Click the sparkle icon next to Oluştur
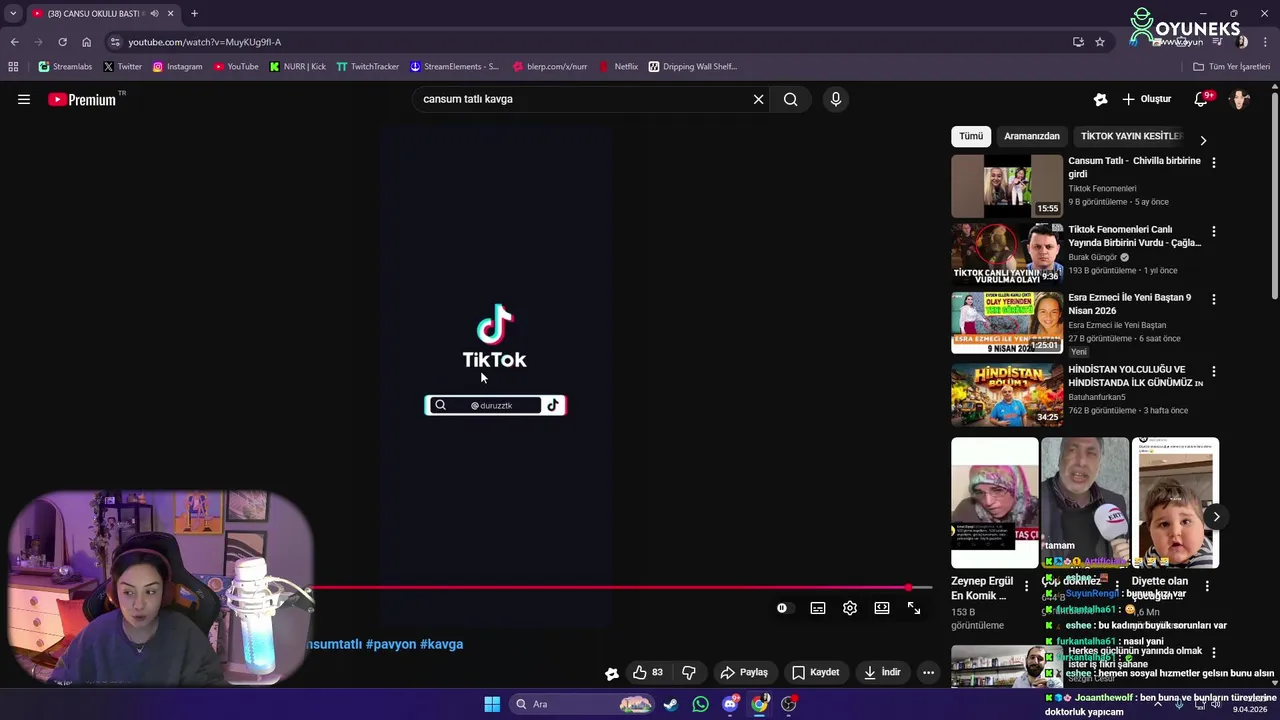This screenshot has height=720, width=1280. pyautogui.click(x=1101, y=99)
